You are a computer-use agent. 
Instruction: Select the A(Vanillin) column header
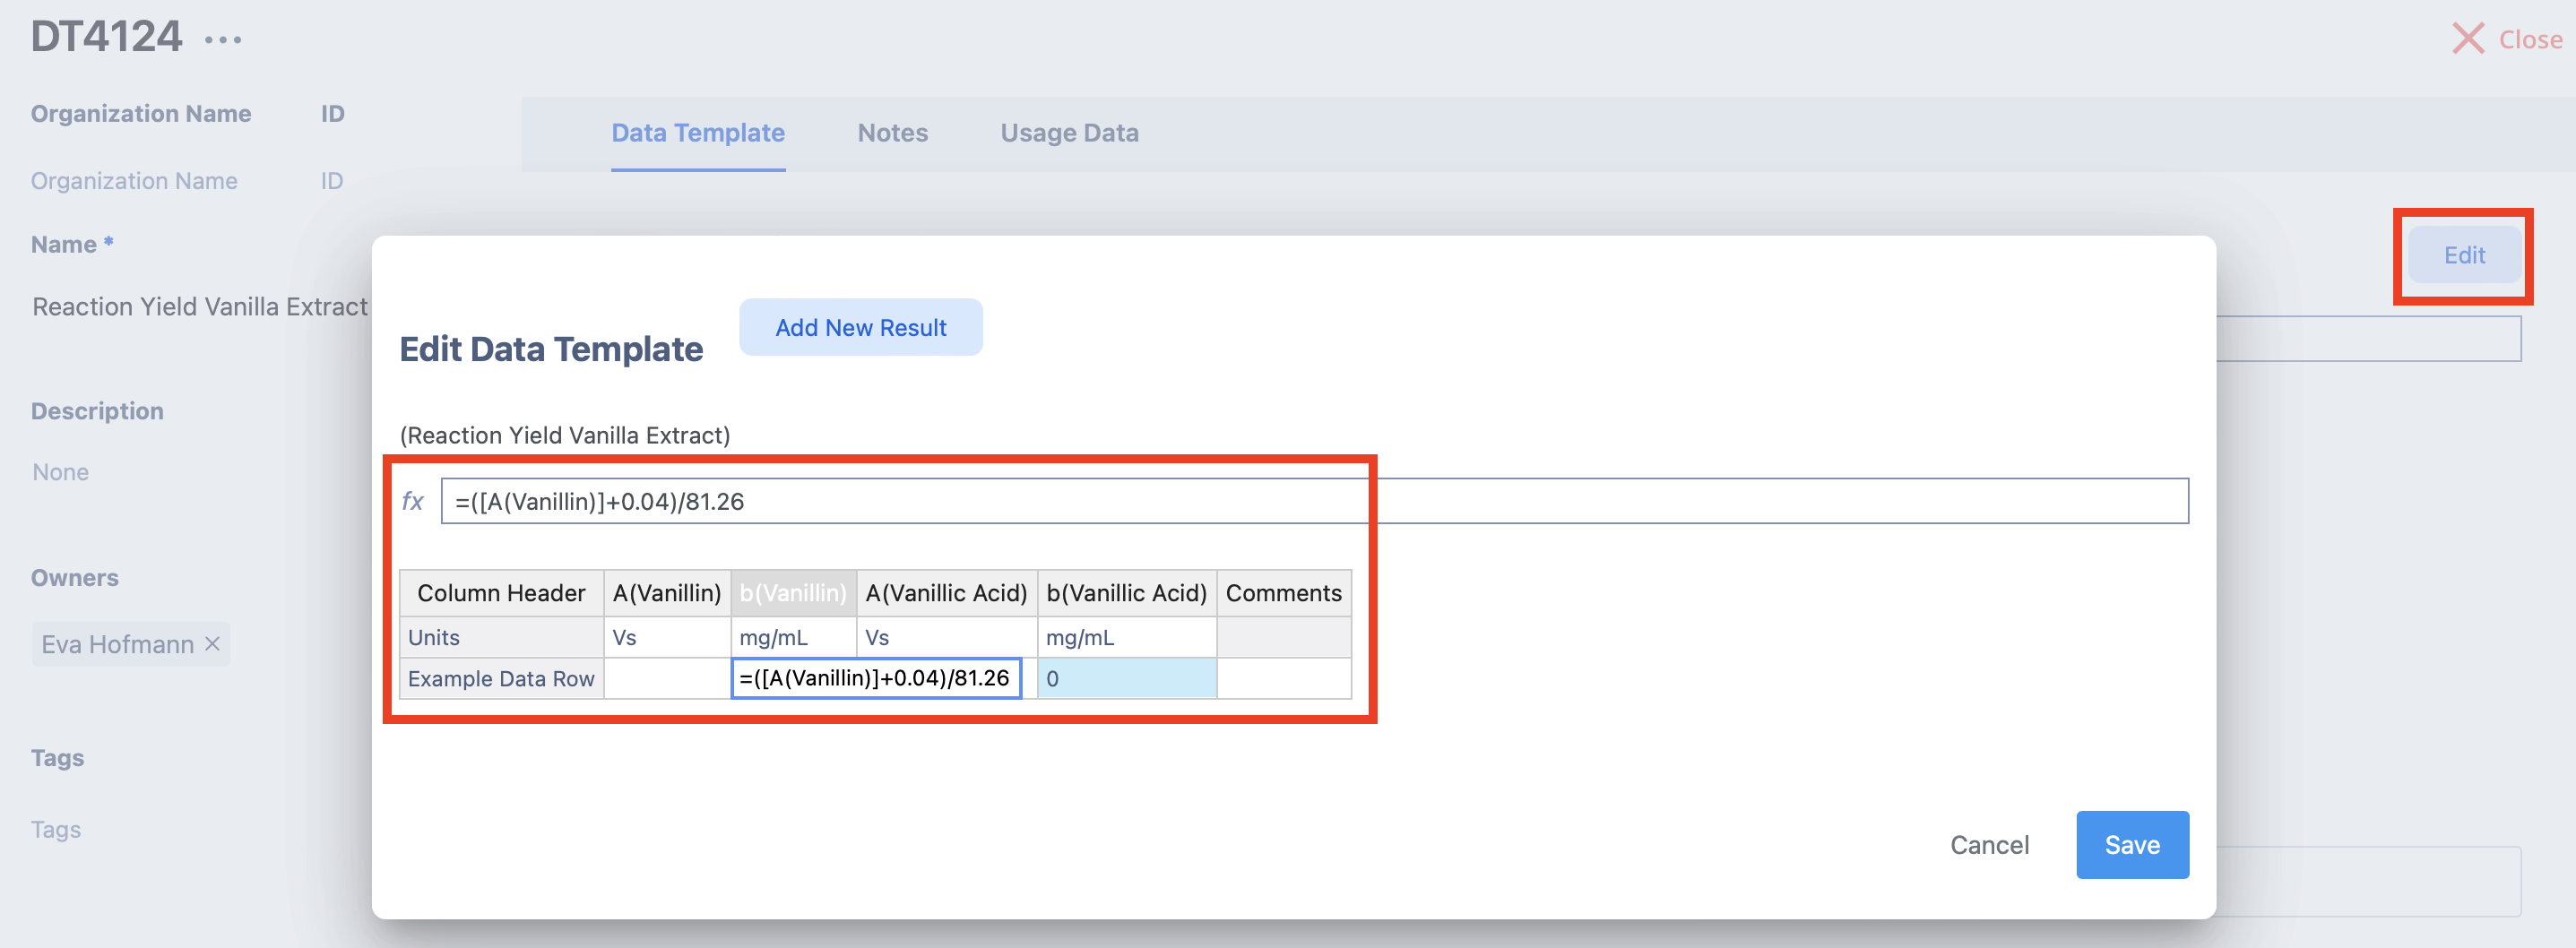click(x=666, y=593)
